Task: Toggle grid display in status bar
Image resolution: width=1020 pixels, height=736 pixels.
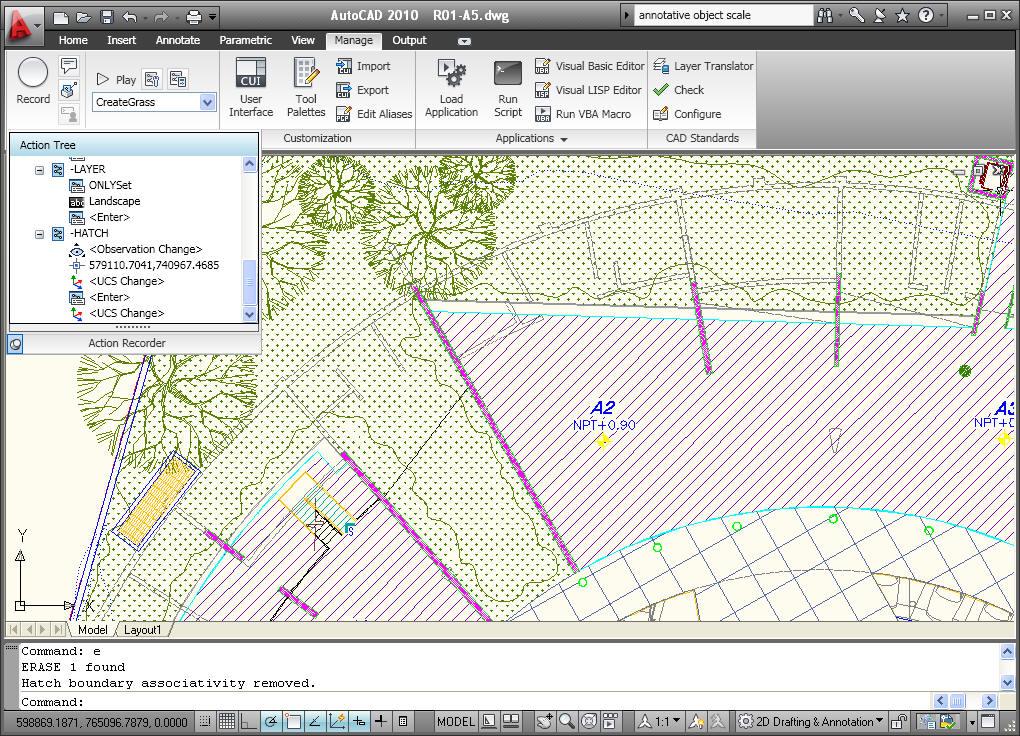Action: [x=226, y=721]
